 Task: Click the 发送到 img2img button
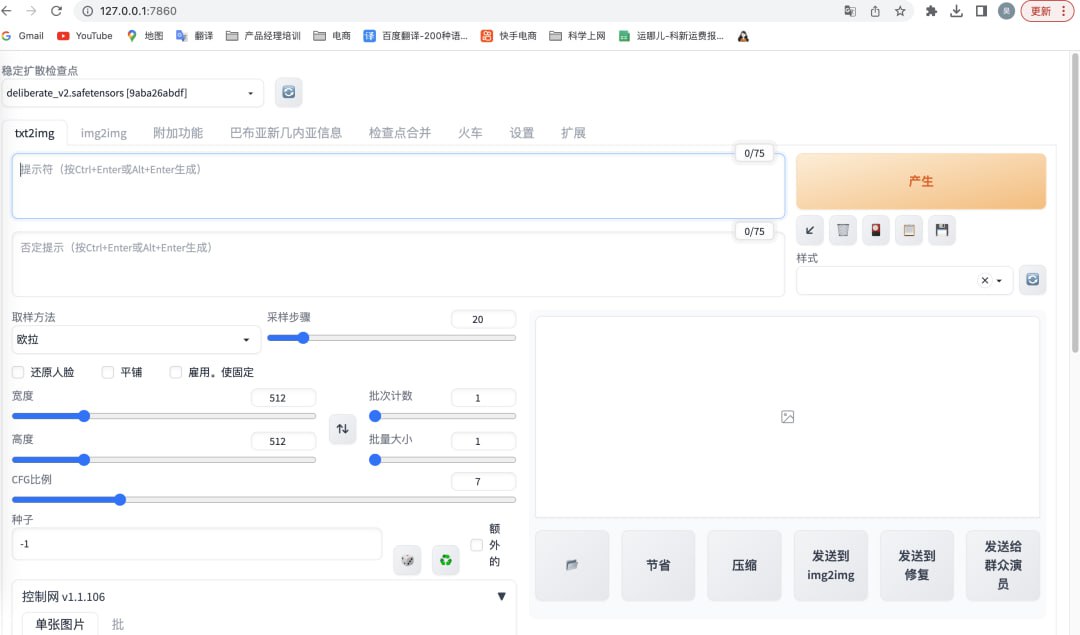(x=831, y=565)
